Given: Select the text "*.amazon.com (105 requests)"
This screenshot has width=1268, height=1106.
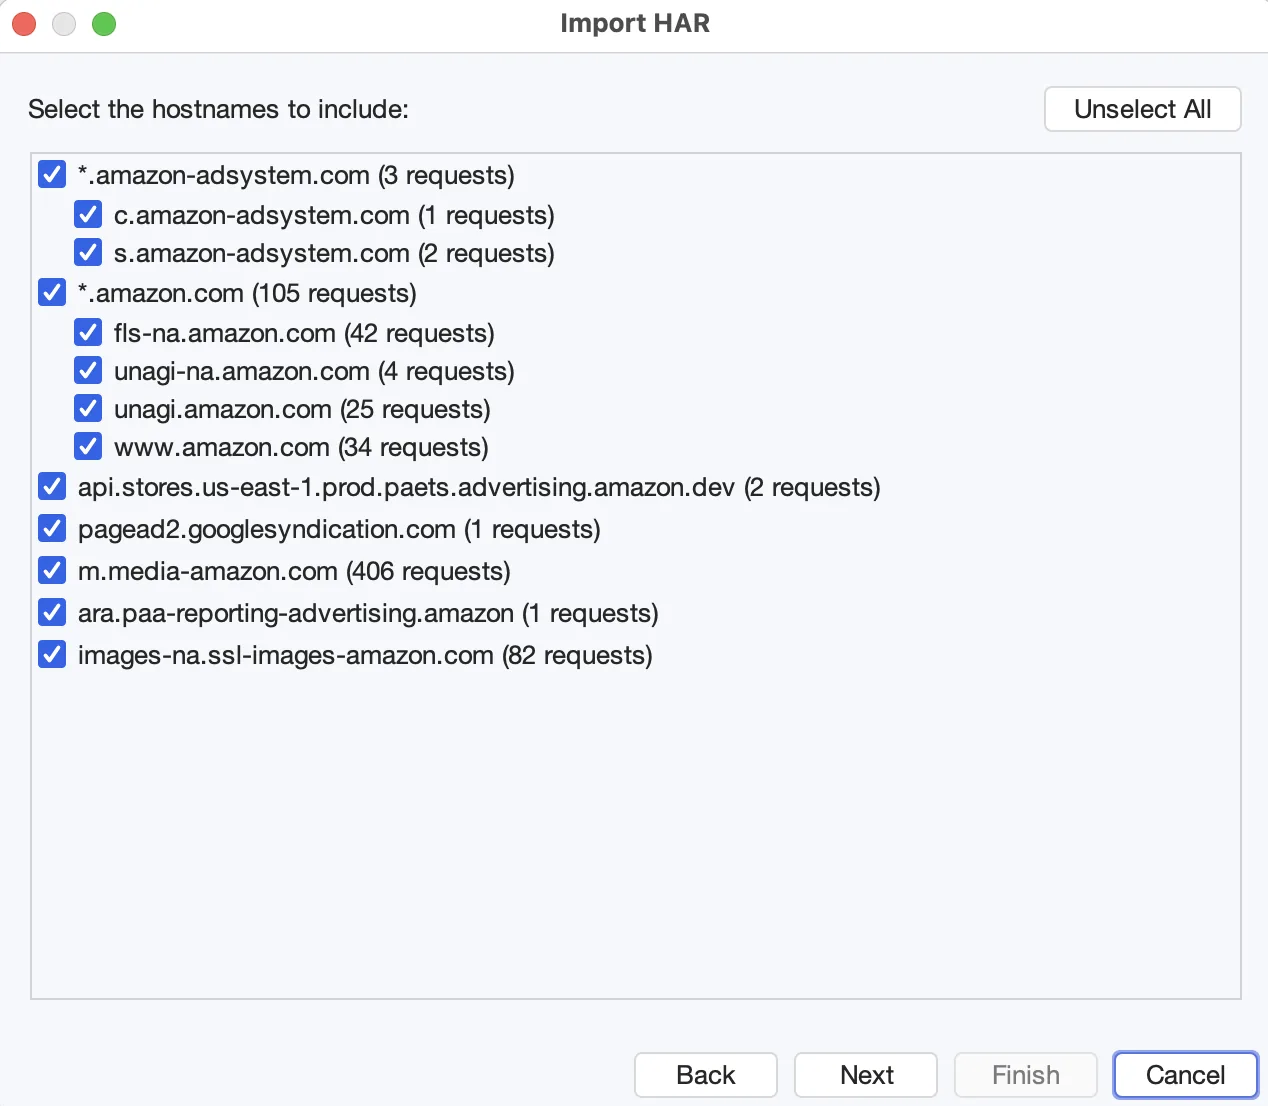Looking at the screenshot, I should 247,293.
